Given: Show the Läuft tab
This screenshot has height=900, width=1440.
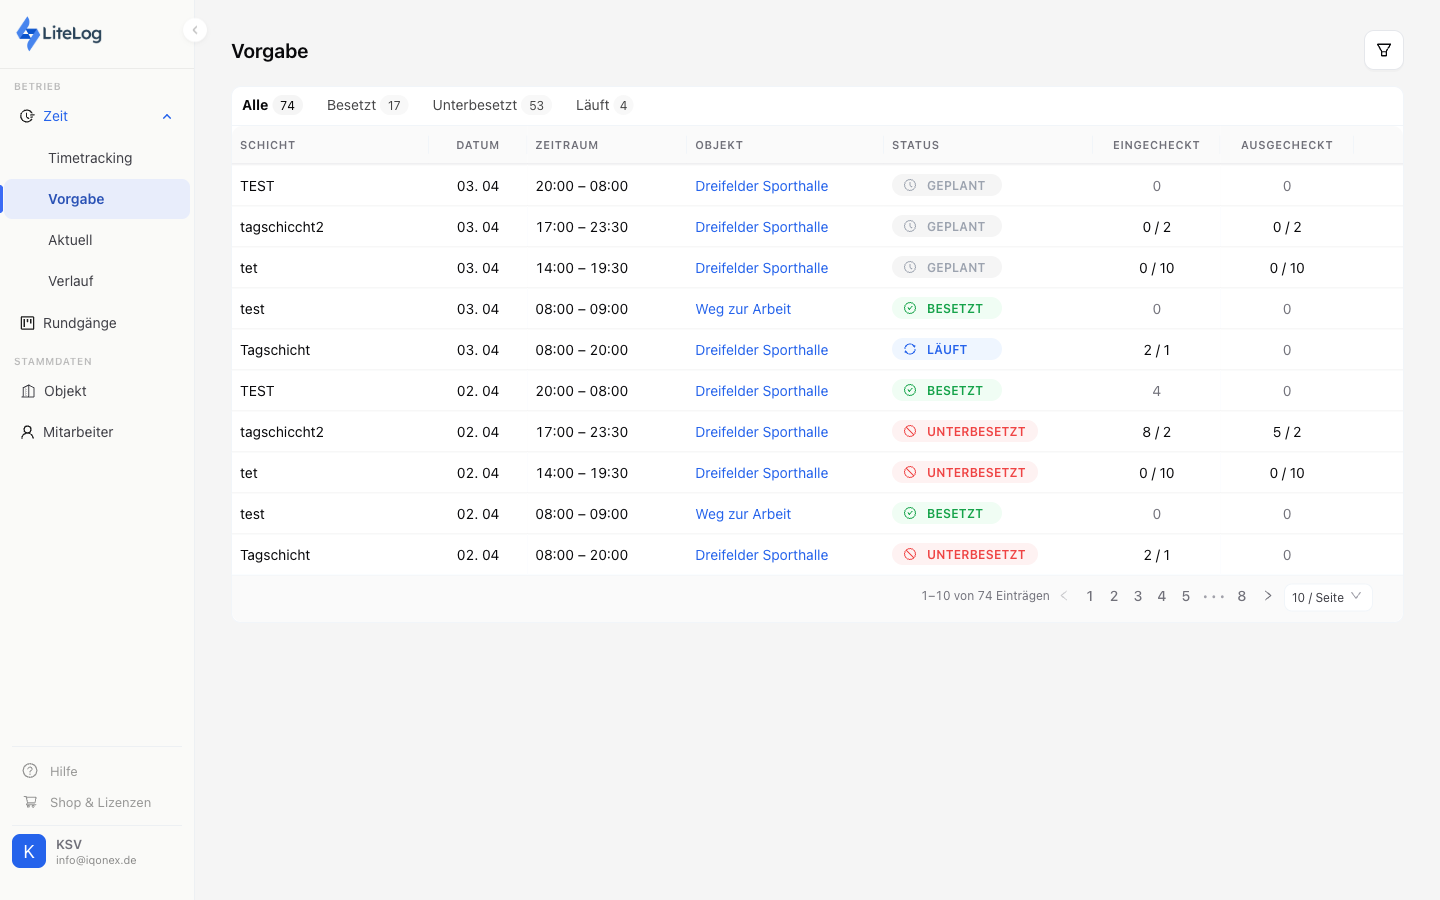Looking at the screenshot, I should point(603,105).
